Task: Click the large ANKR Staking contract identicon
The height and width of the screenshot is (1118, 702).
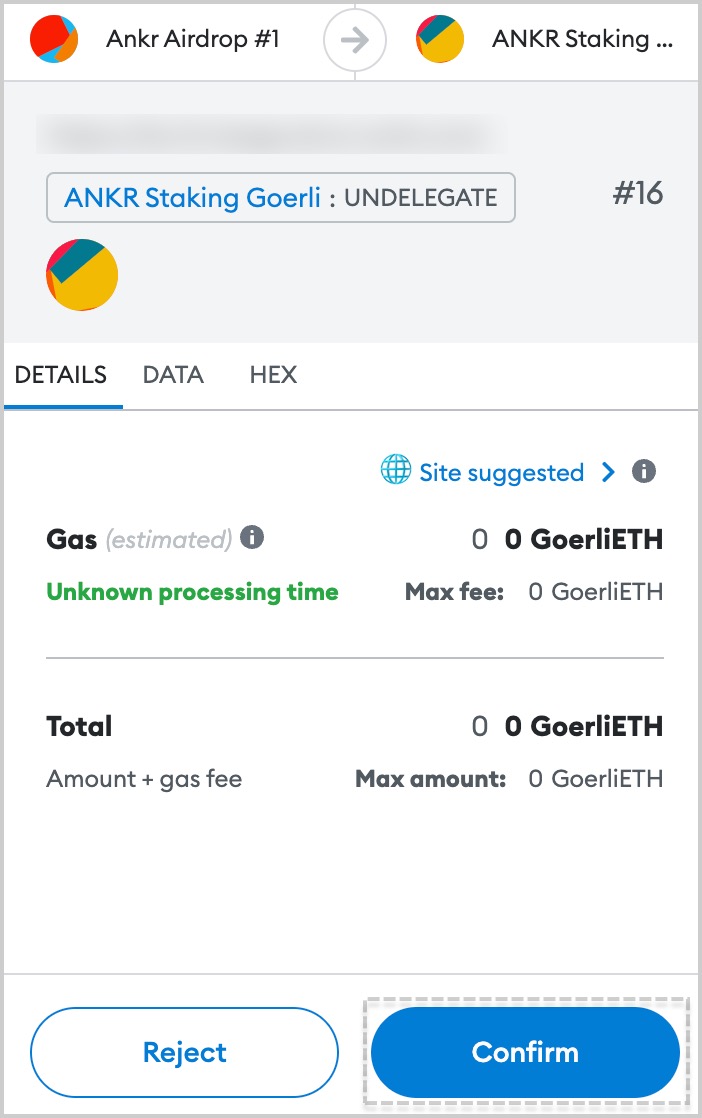Action: 82,275
